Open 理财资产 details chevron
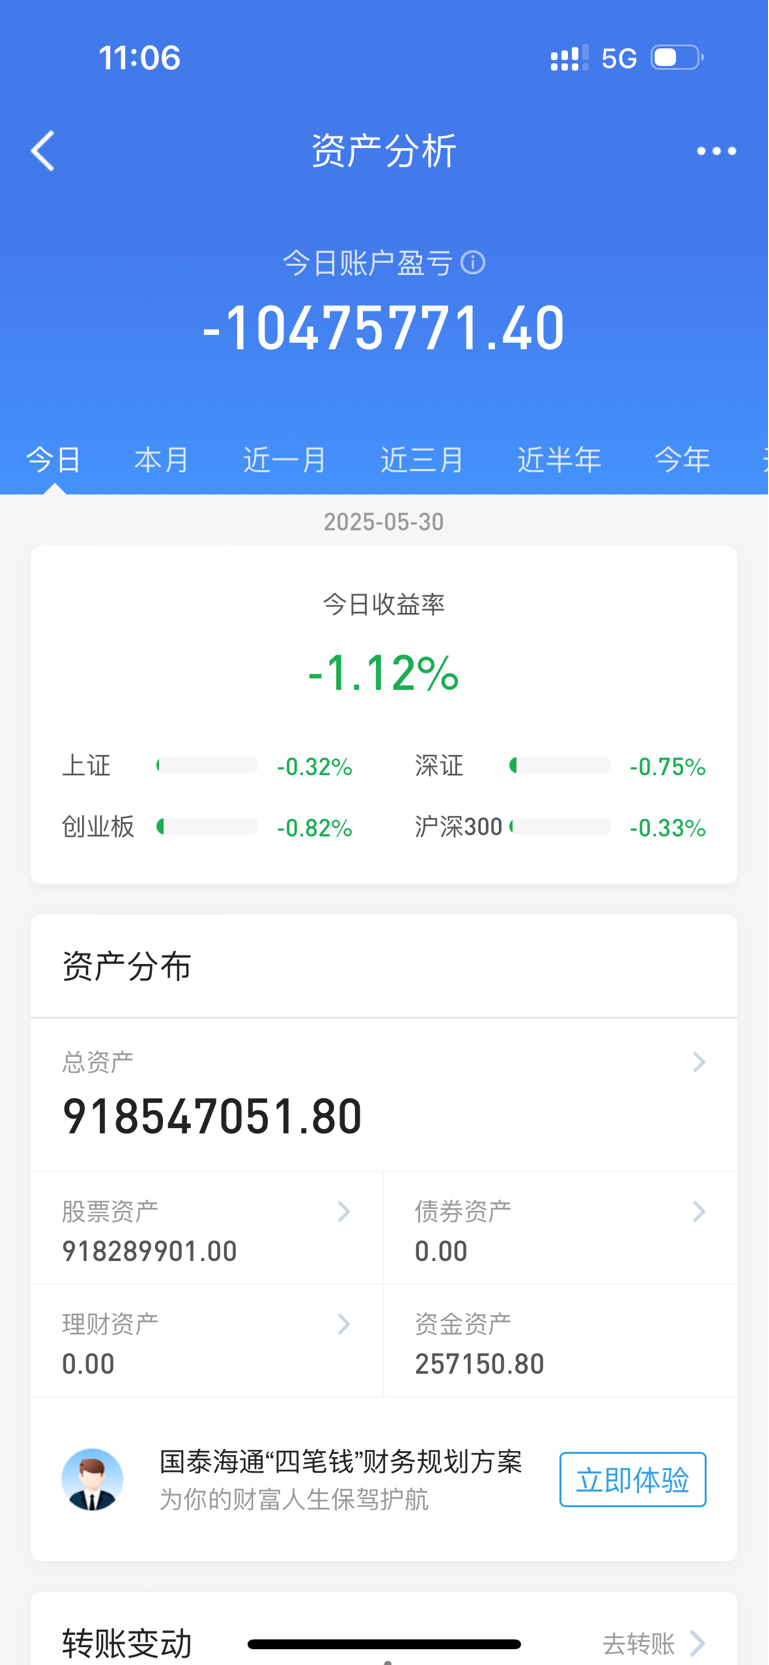The image size is (769, 1665). (x=344, y=1325)
